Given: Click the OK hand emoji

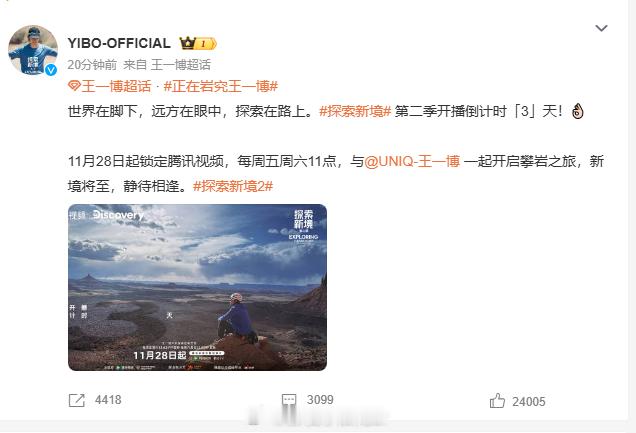Looking at the screenshot, I should 577,111.
